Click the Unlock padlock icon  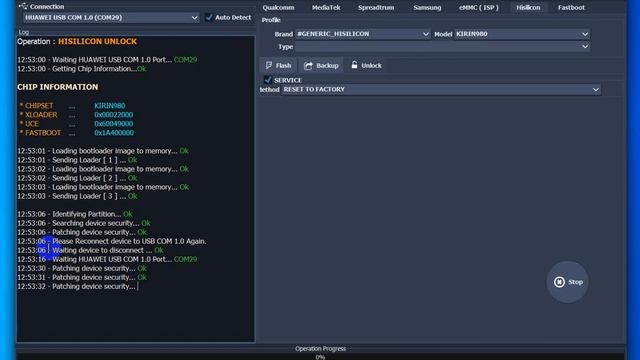pos(354,65)
